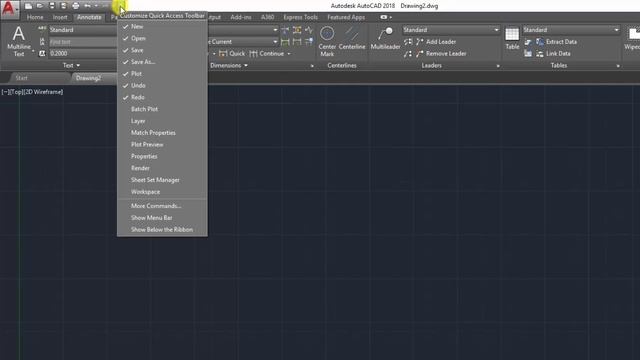Uncheck Save in the customize menu
The width and height of the screenshot is (640, 360).
[x=162, y=50]
